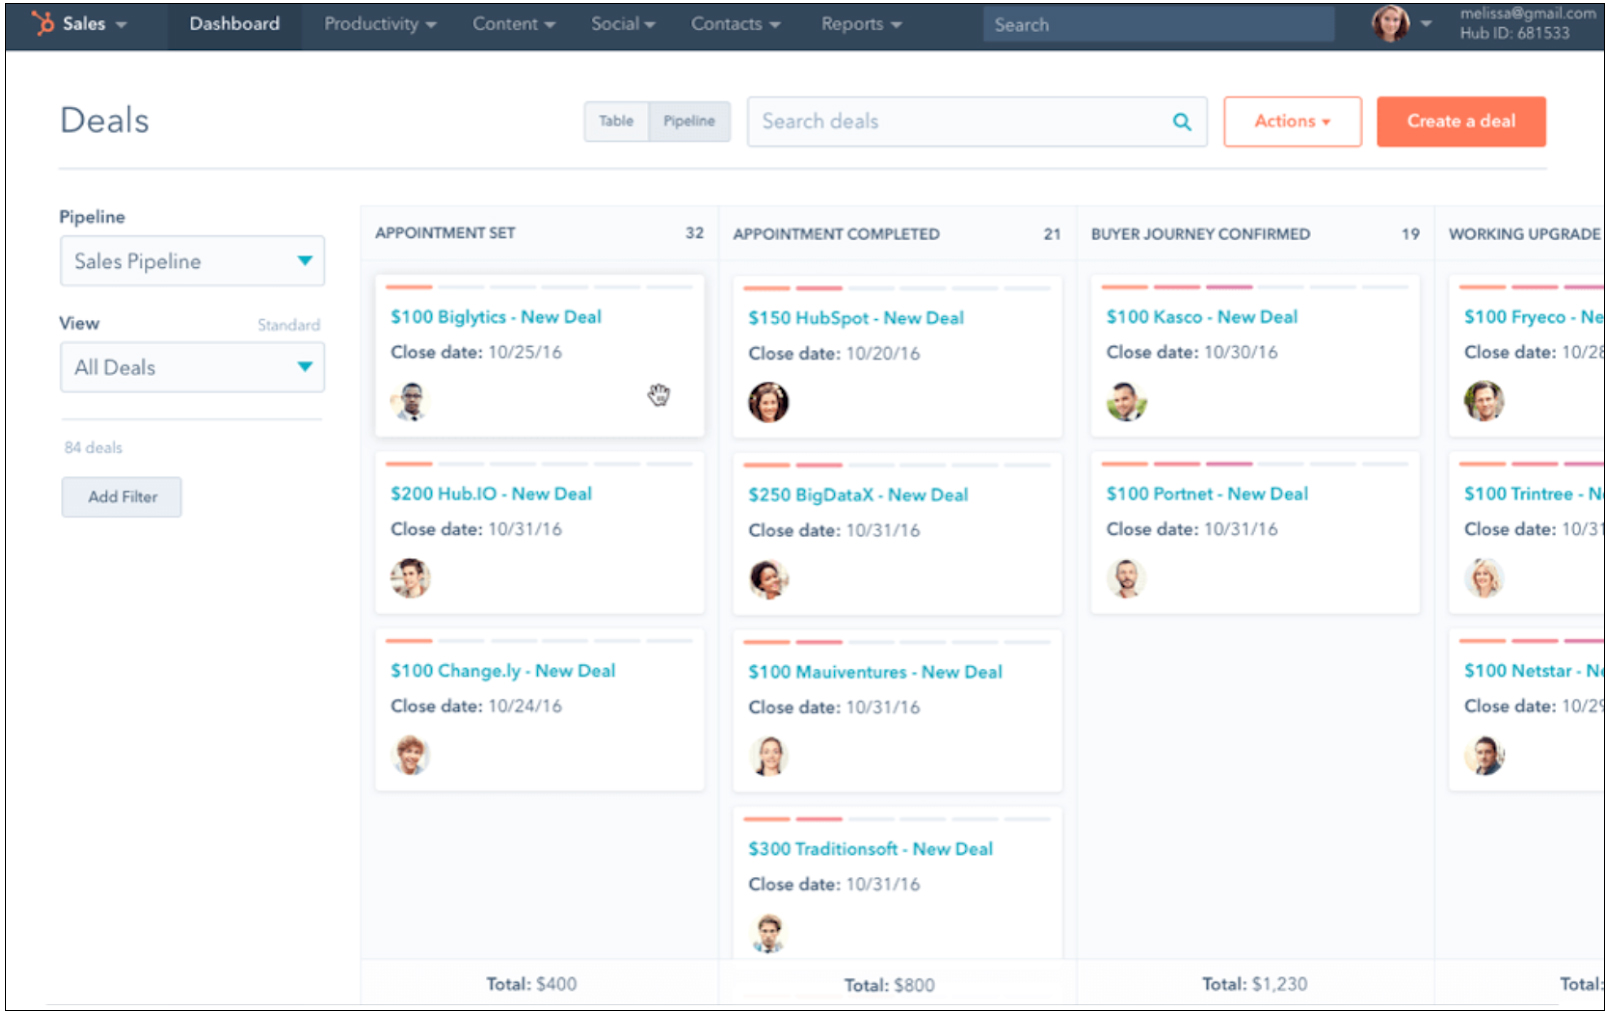Open the $100 Trintree deal link
The image size is (1610, 1014).
[1534, 494]
